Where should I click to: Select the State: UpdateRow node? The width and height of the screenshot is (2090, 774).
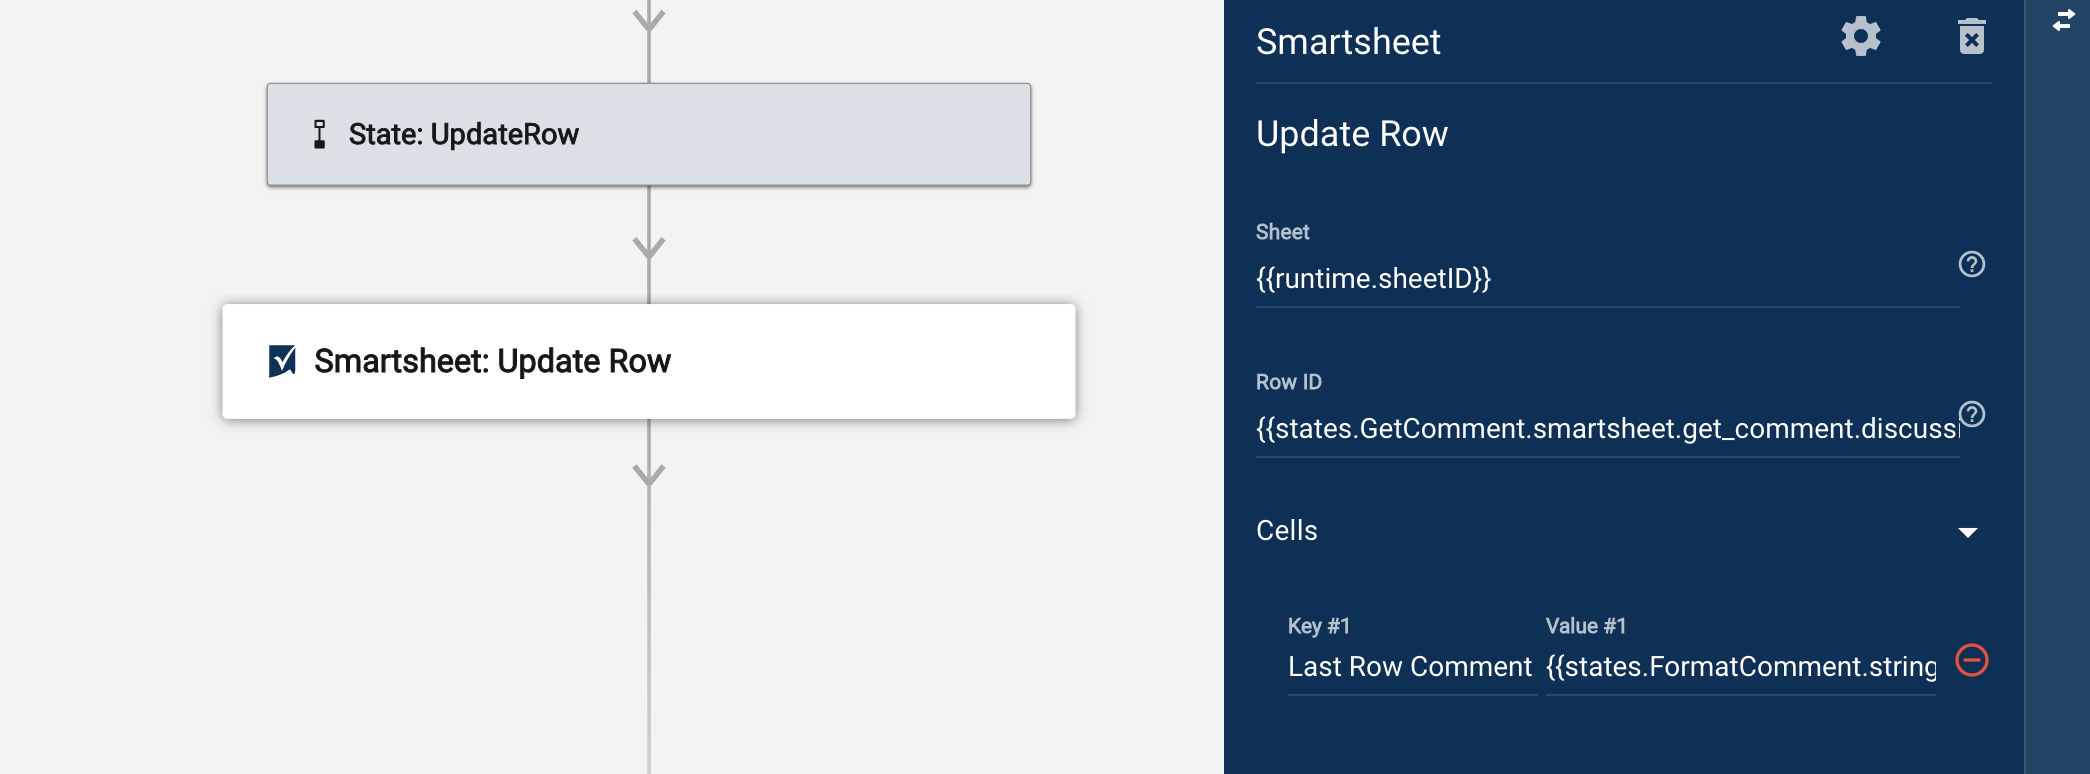[x=648, y=134]
